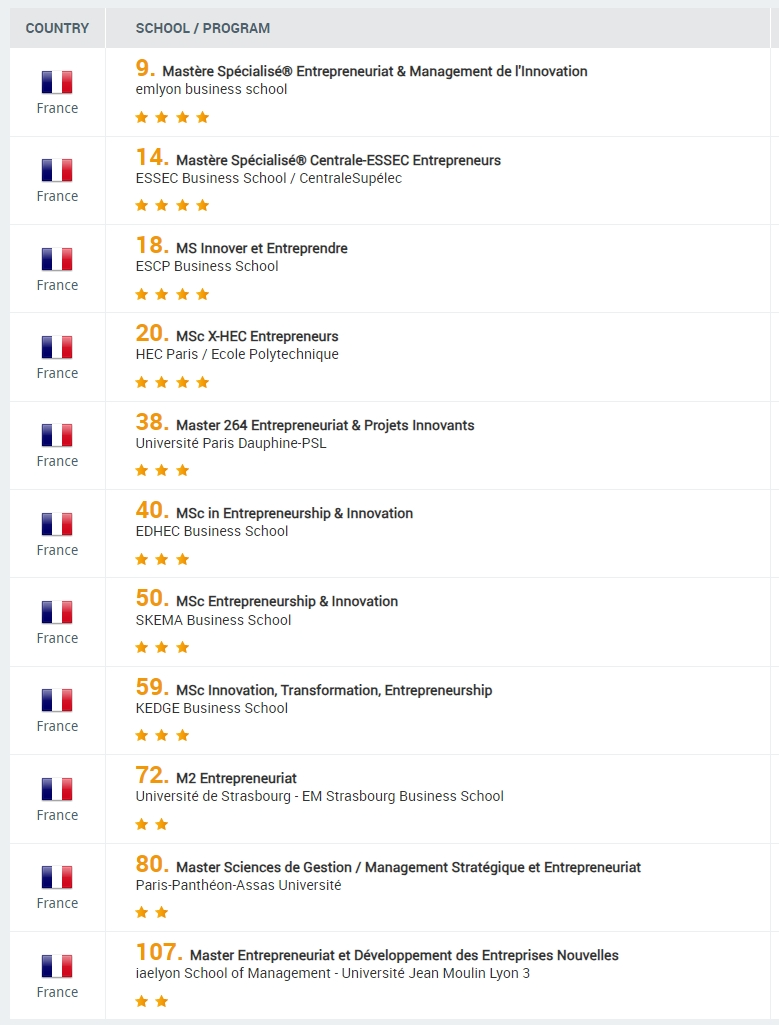This screenshot has width=779, height=1025.
Task: Open the MSc X-HEC Entrepreneurs program
Action: (257, 337)
